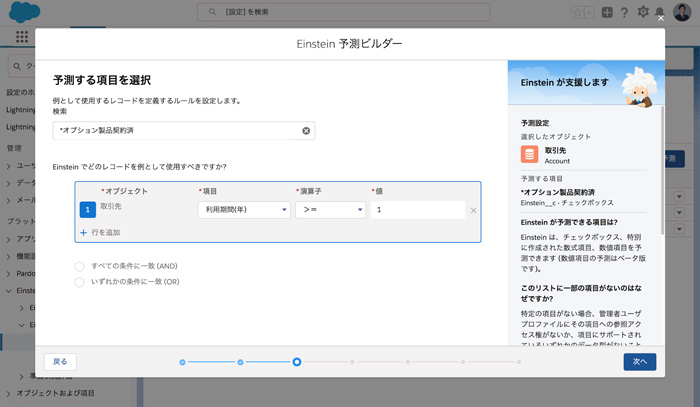The image size is (700, 407).
Task: Click the Account object icon in sidebar
Action: (x=529, y=154)
